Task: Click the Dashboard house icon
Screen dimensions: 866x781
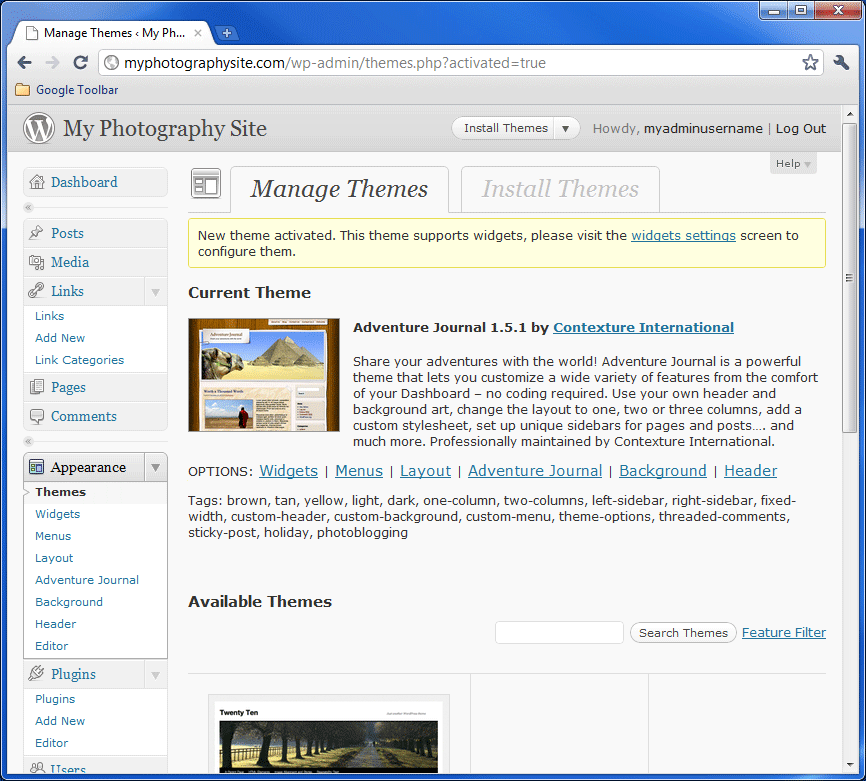Action: [x=36, y=182]
